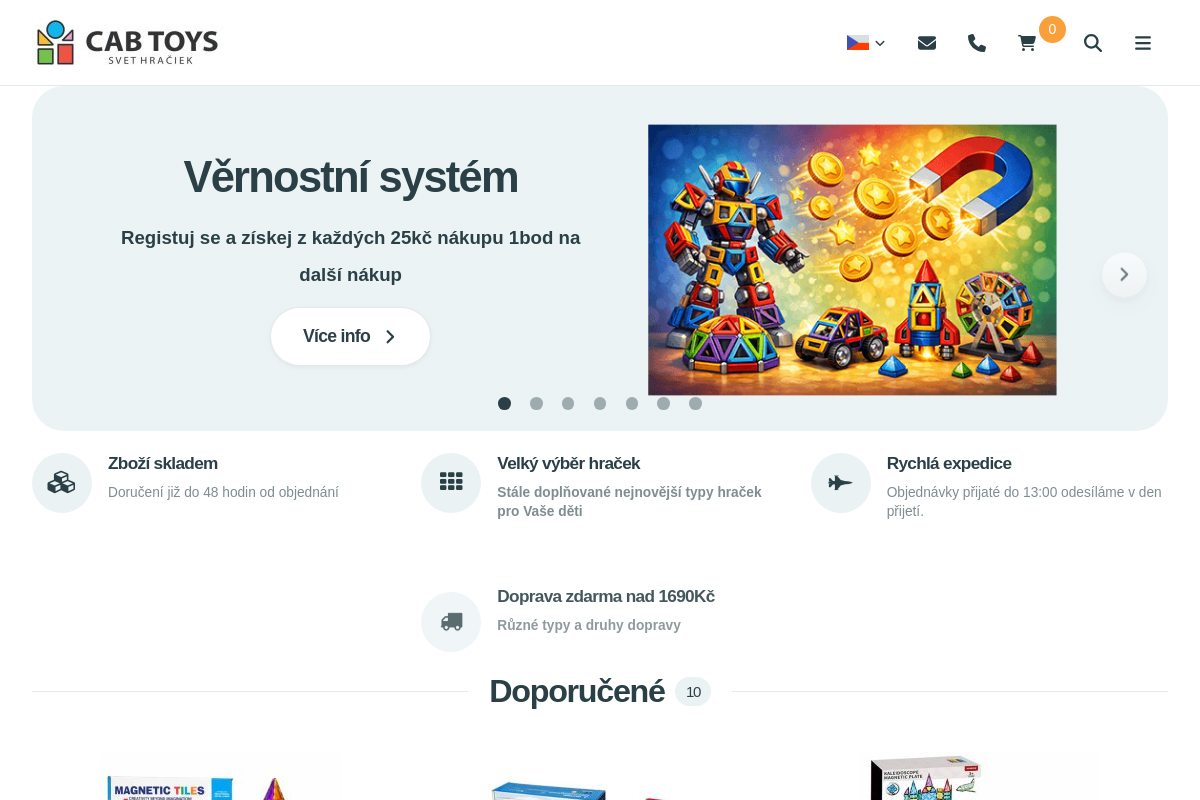The image size is (1200, 800).
Task: Click the cart item count badge
Action: pyautogui.click(x=1052, y=29)
